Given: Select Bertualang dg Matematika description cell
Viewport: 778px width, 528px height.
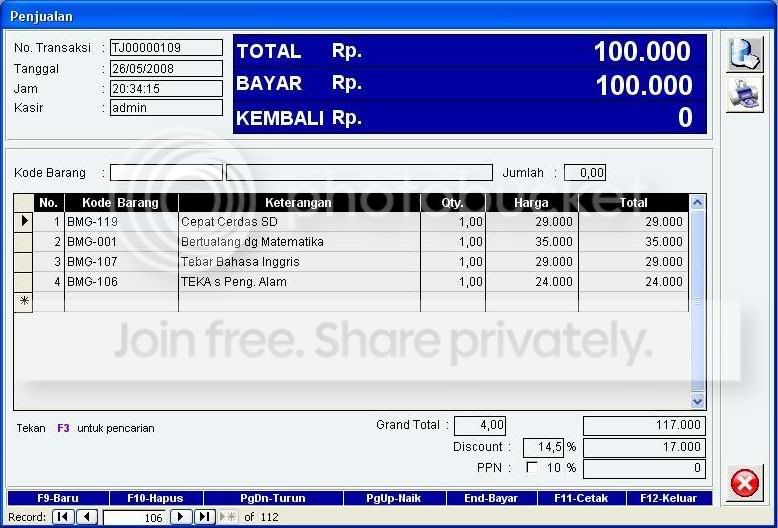Looking at the screenshot, I should (299, 242).
